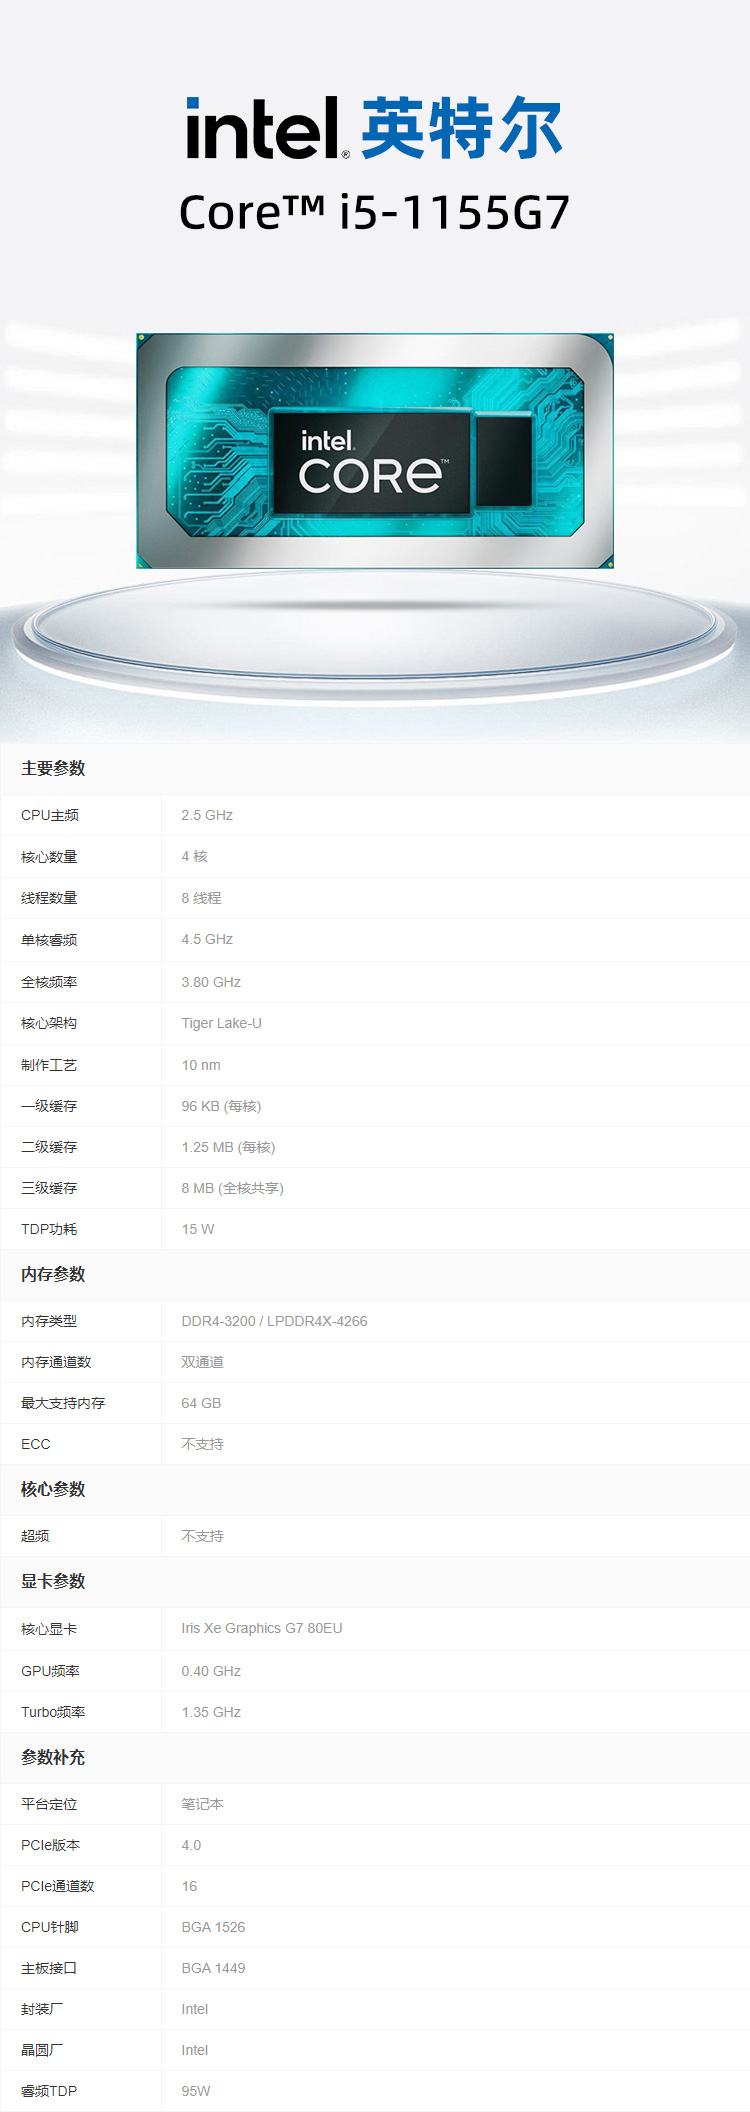750x2112 pixels.
Task: Click the 封装厂 value Intel
Action: [195, 2009]
